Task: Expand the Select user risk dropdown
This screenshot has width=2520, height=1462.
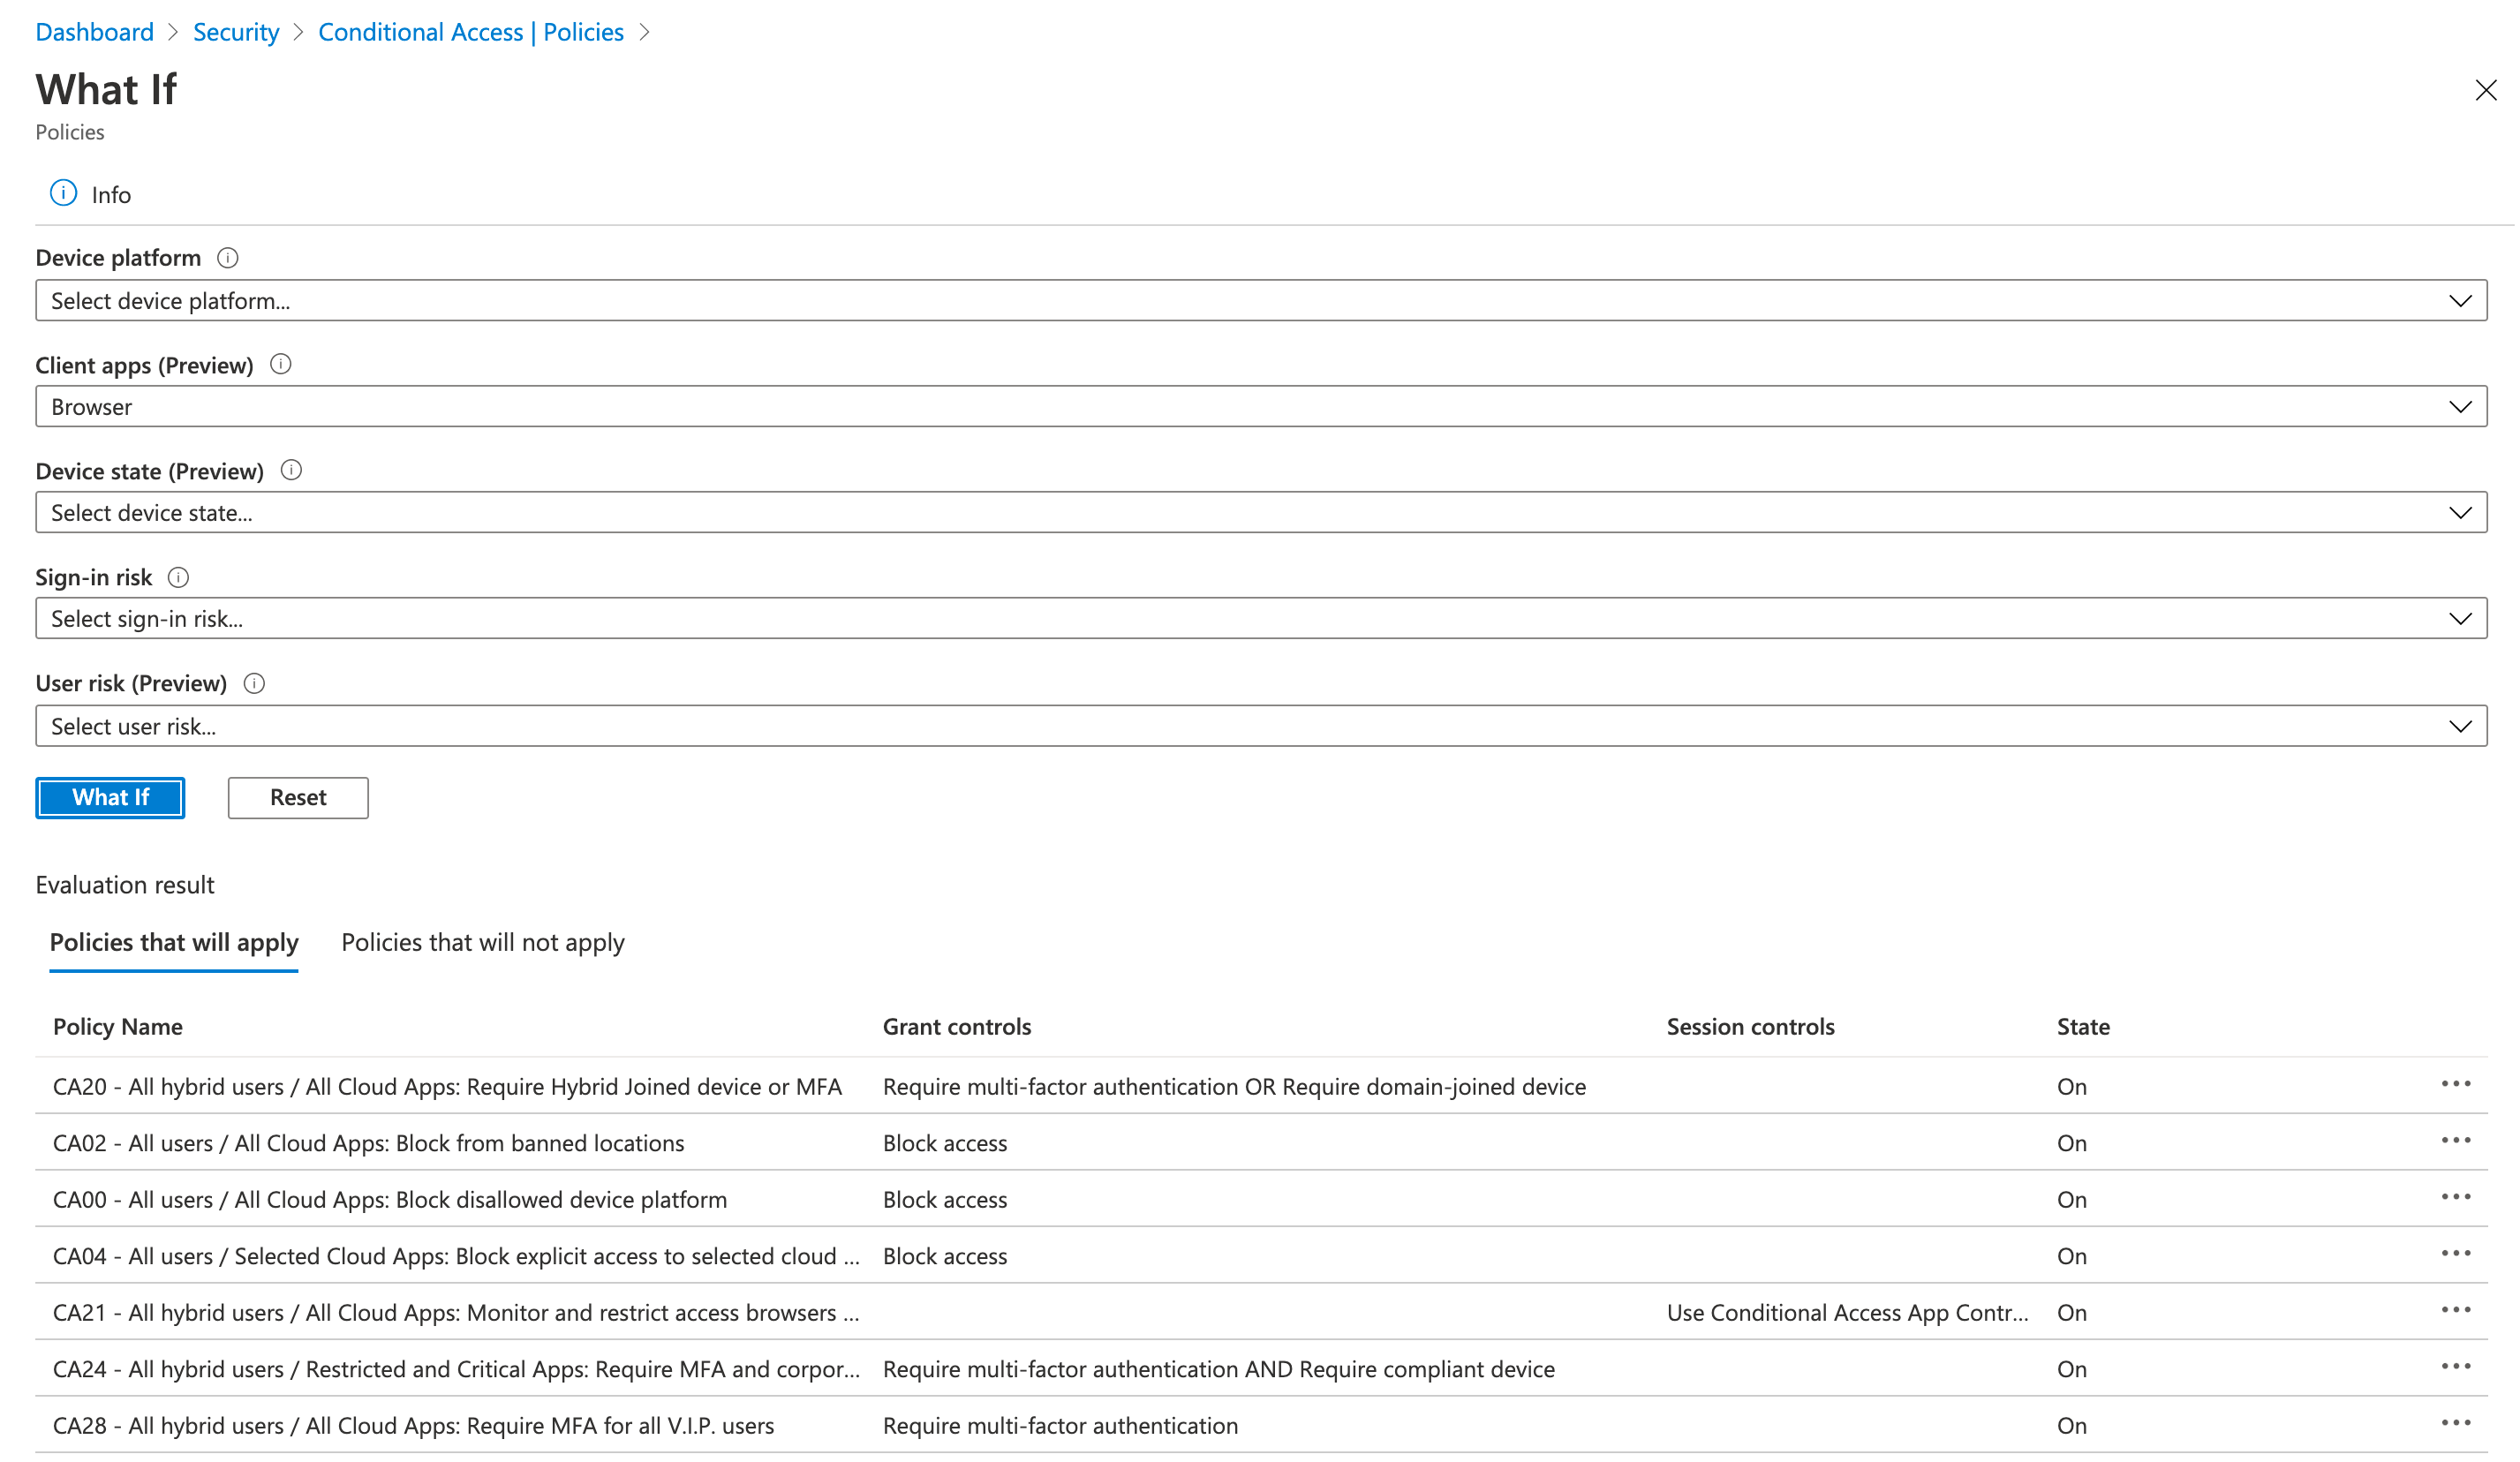Action: click(1261, 726)
